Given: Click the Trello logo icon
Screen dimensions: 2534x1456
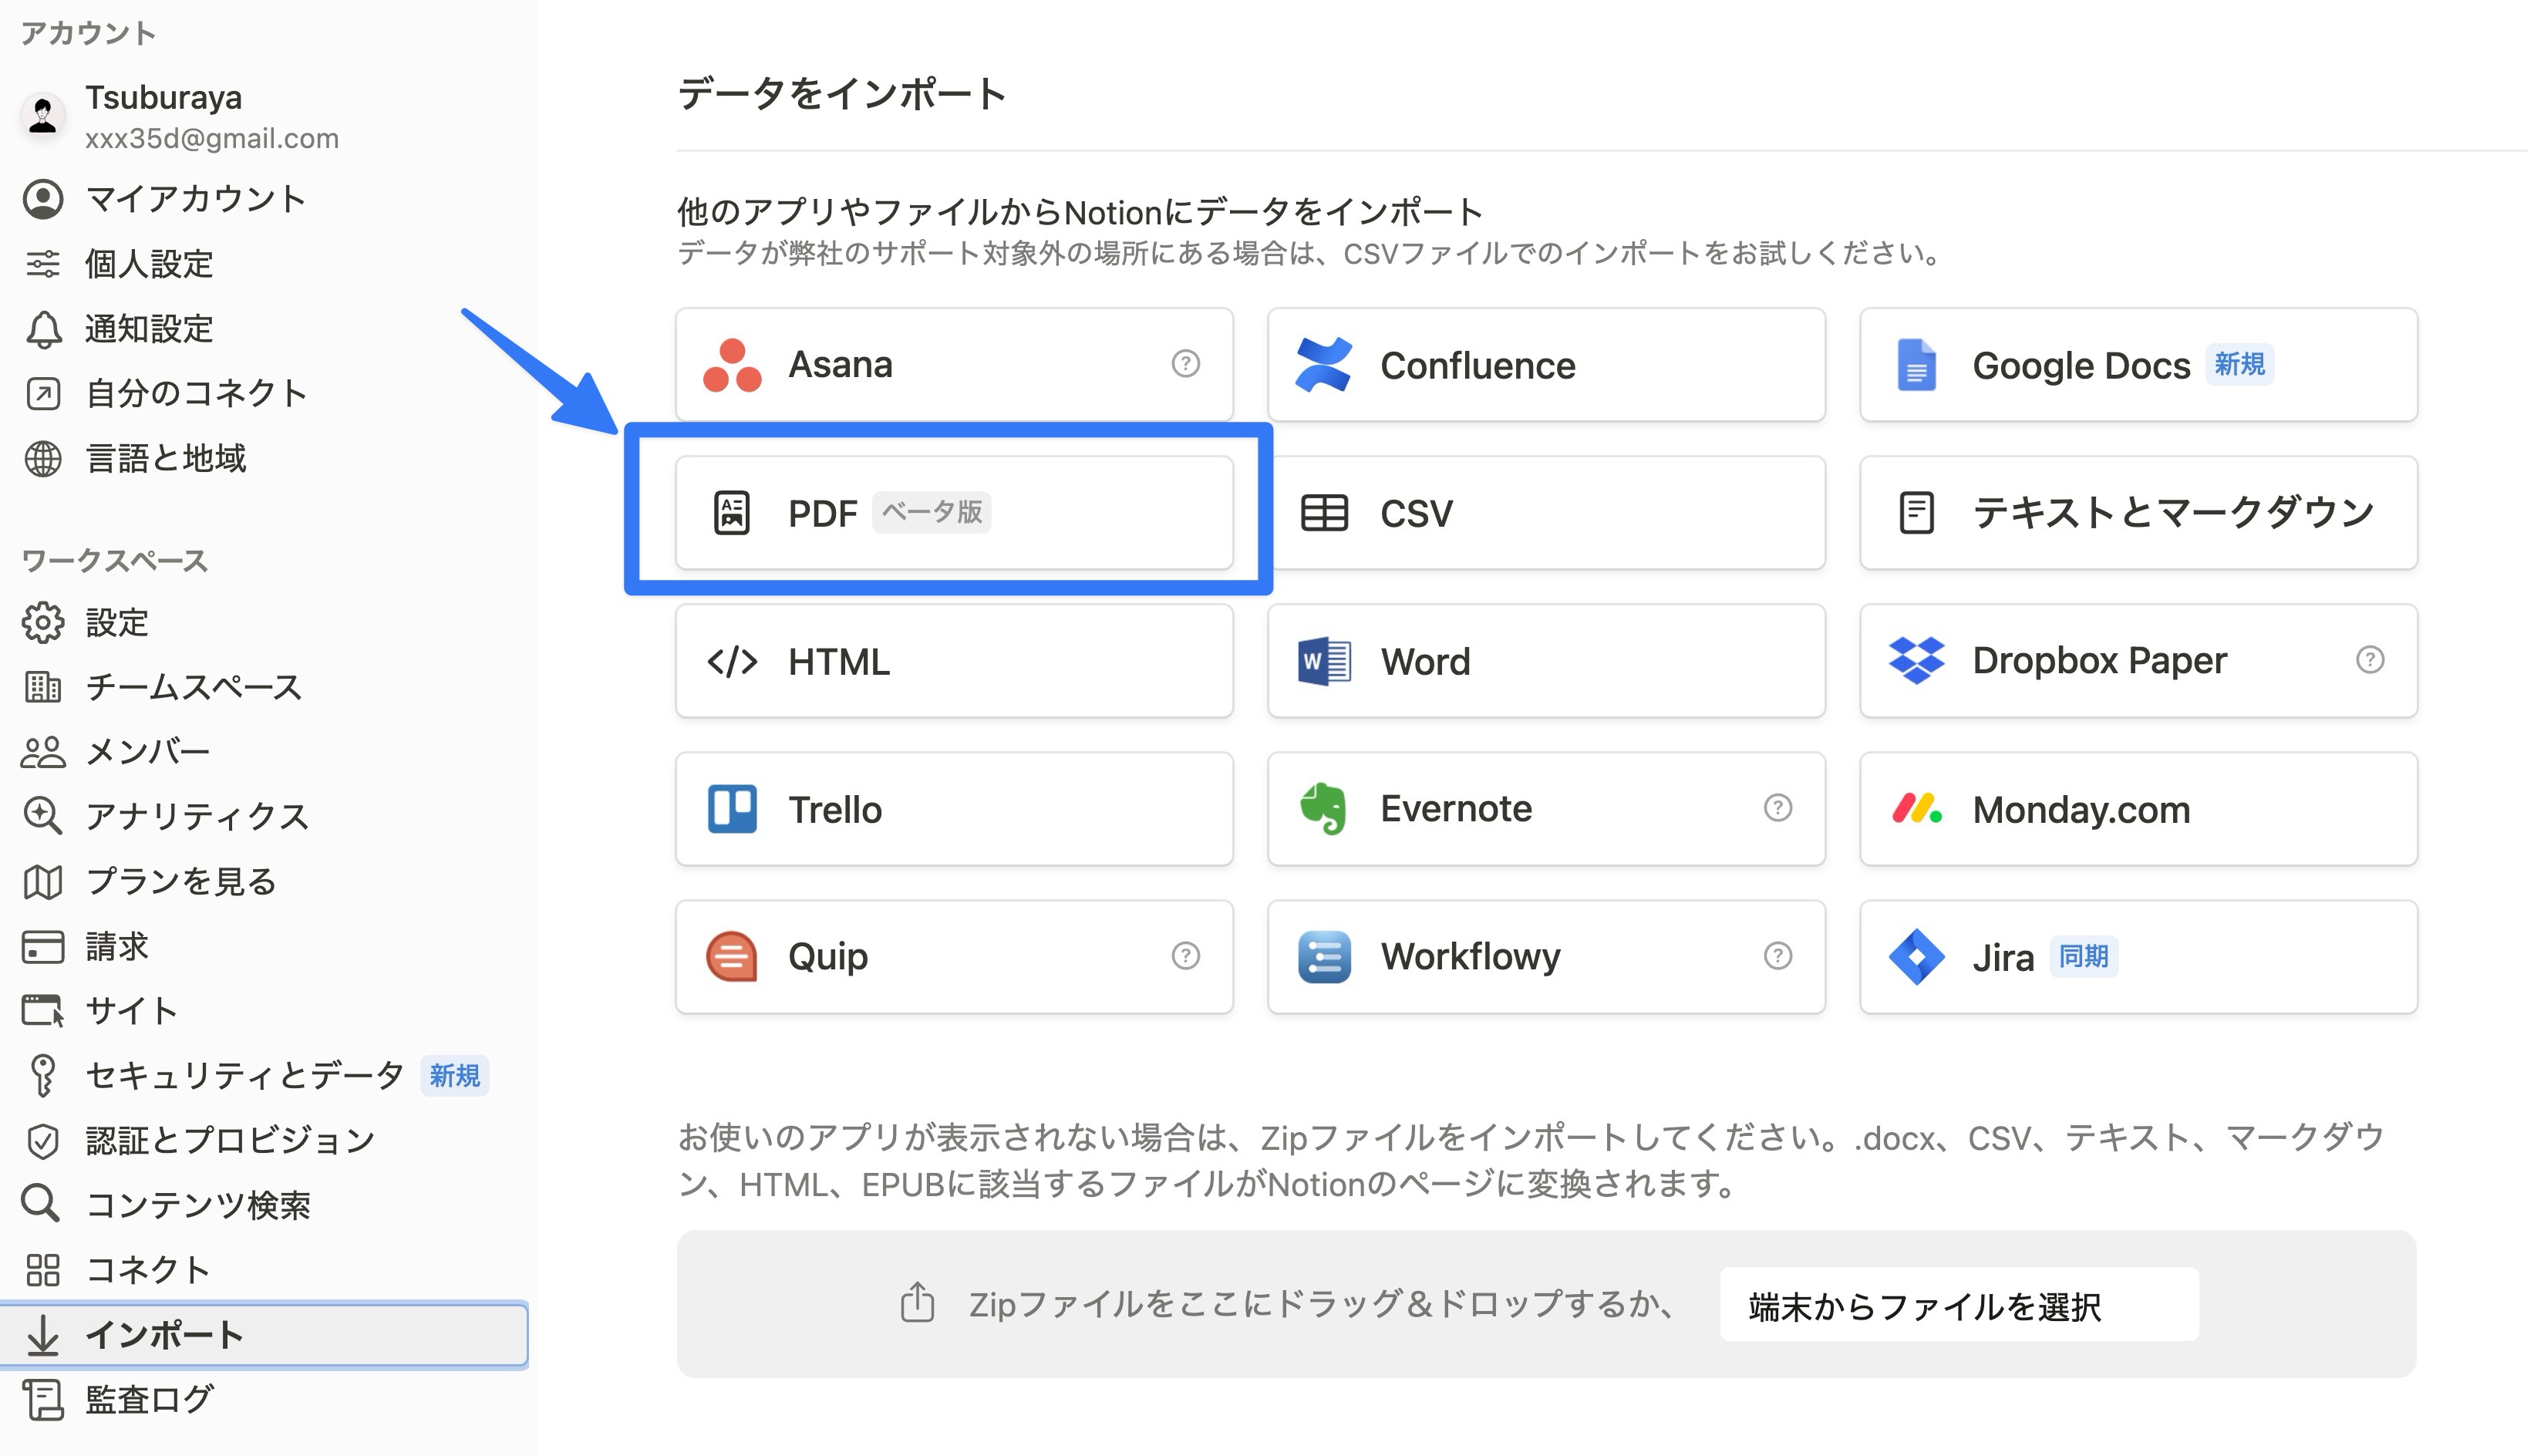Looking at the screenshot, I should 732,809.
